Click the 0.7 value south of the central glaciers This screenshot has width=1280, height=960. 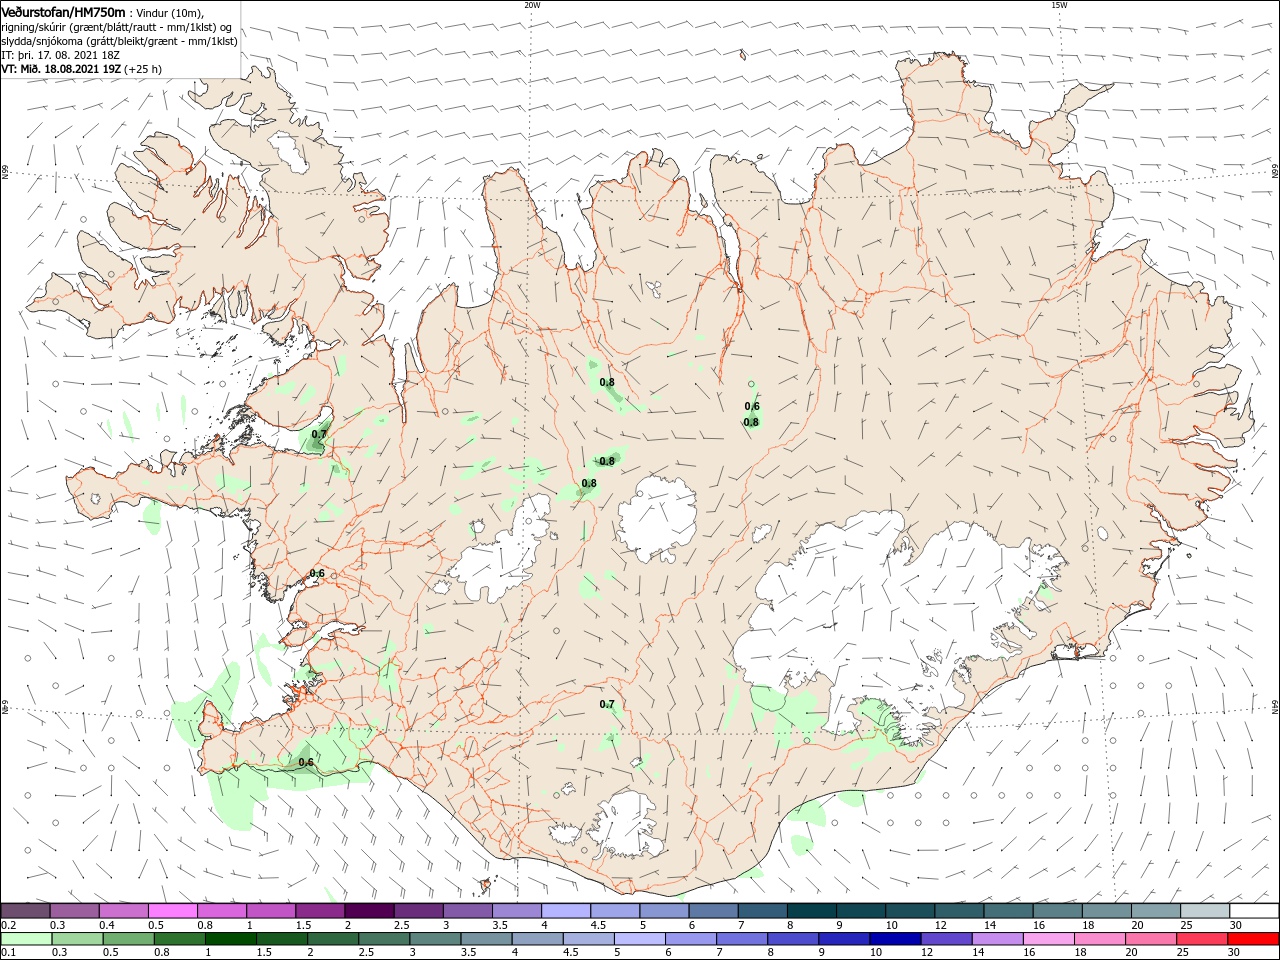[x=607, y=705]
